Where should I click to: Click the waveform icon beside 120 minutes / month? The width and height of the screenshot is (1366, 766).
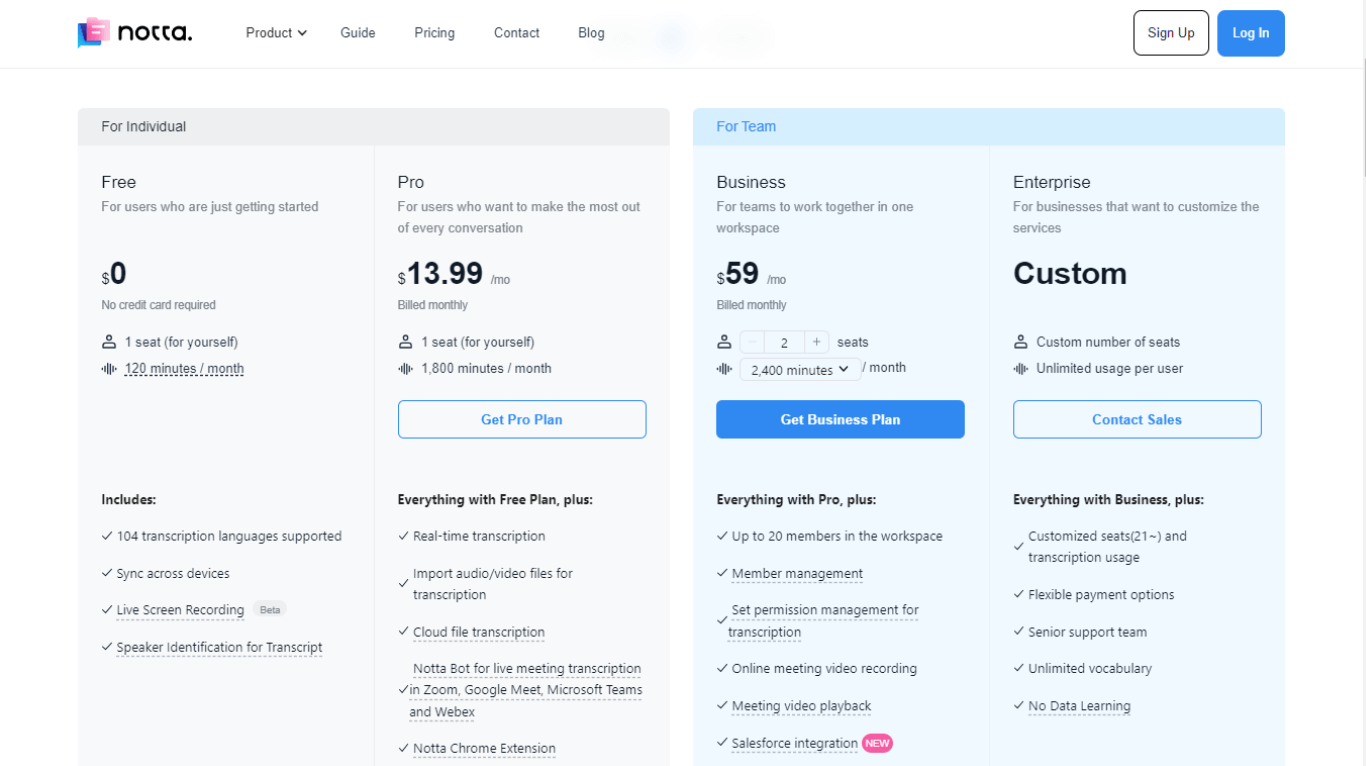coord(109,369)
